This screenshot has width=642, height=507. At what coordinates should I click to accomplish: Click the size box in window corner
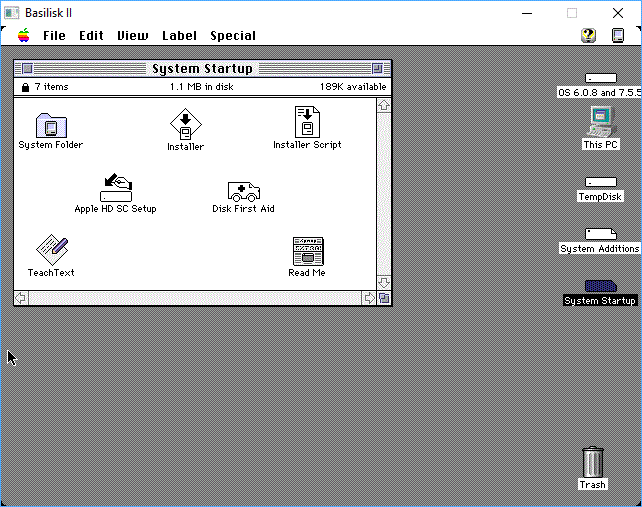(x=384, y=298)
